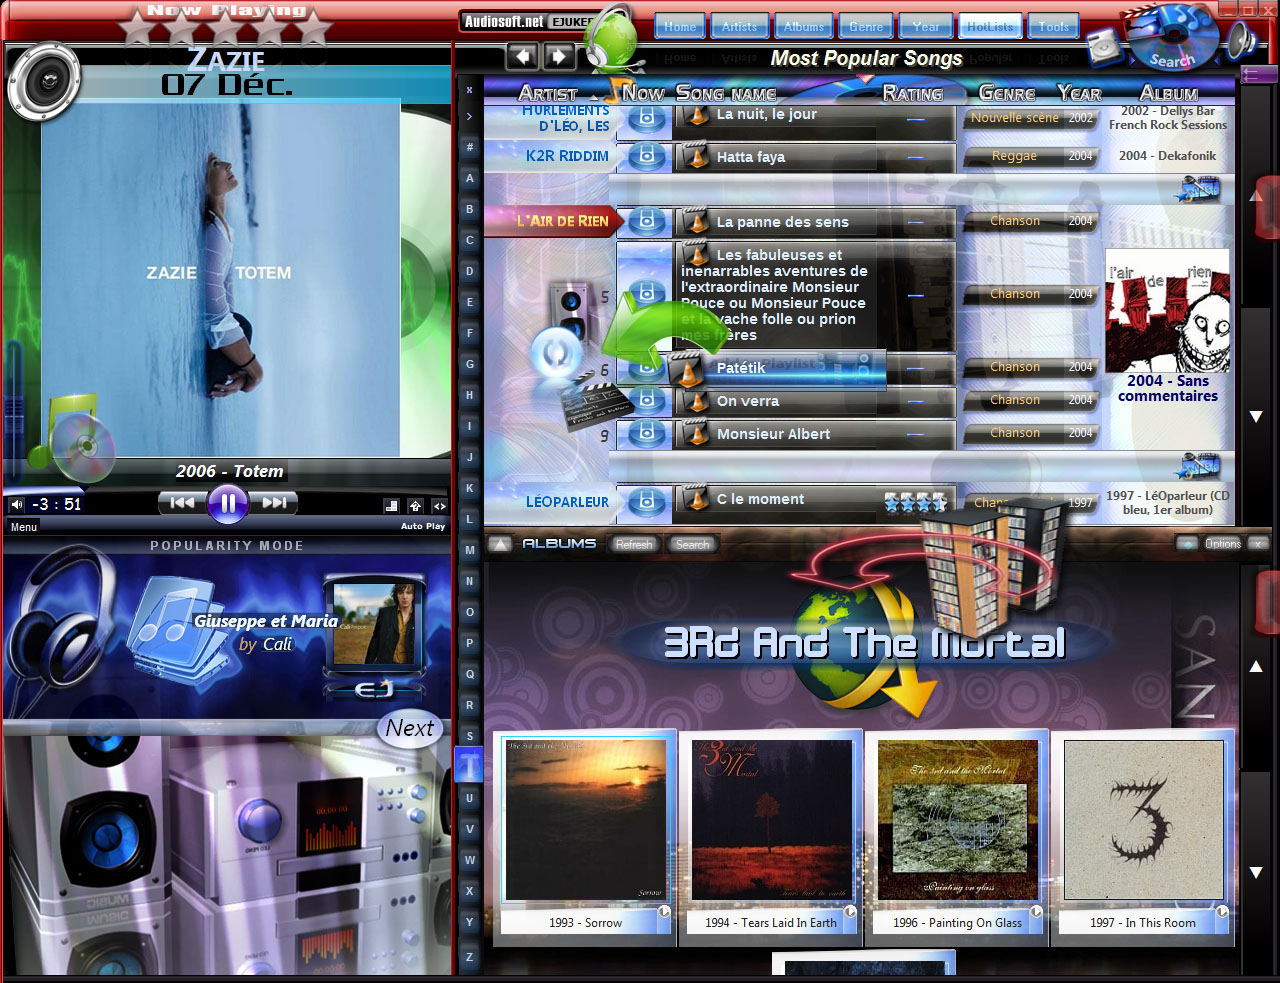Image resolution: width=1280 pixels, height=983 pixels.
Task: Click the purple collapse panel arrow icon
Action: pyautogui.click(x=1259, y=74)
